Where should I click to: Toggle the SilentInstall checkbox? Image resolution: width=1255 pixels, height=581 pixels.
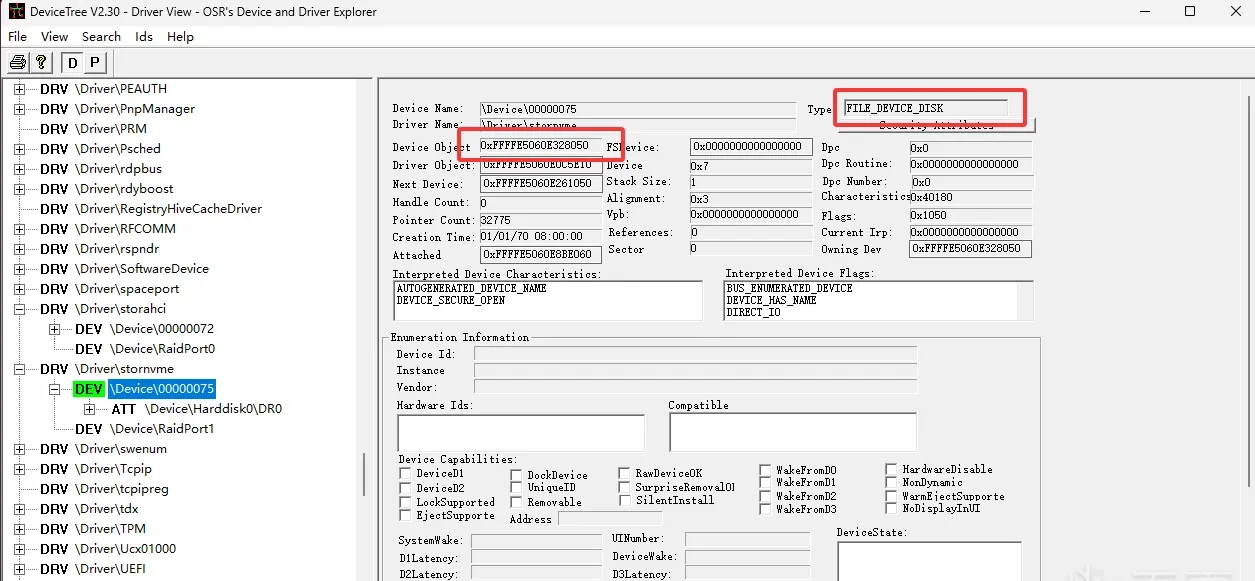pyautogui.click(x=625, y=500)
